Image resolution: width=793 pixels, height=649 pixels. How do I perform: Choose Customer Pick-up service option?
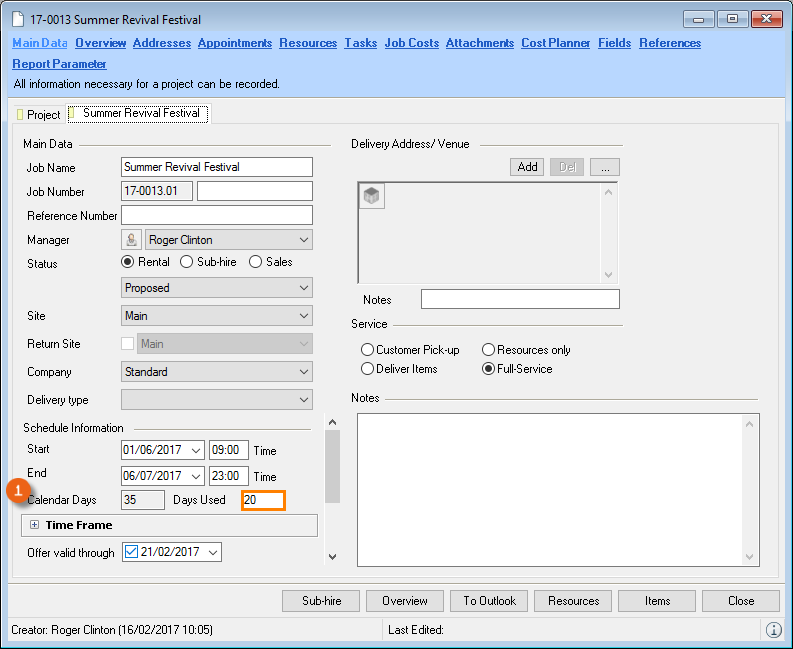[368, 350]
